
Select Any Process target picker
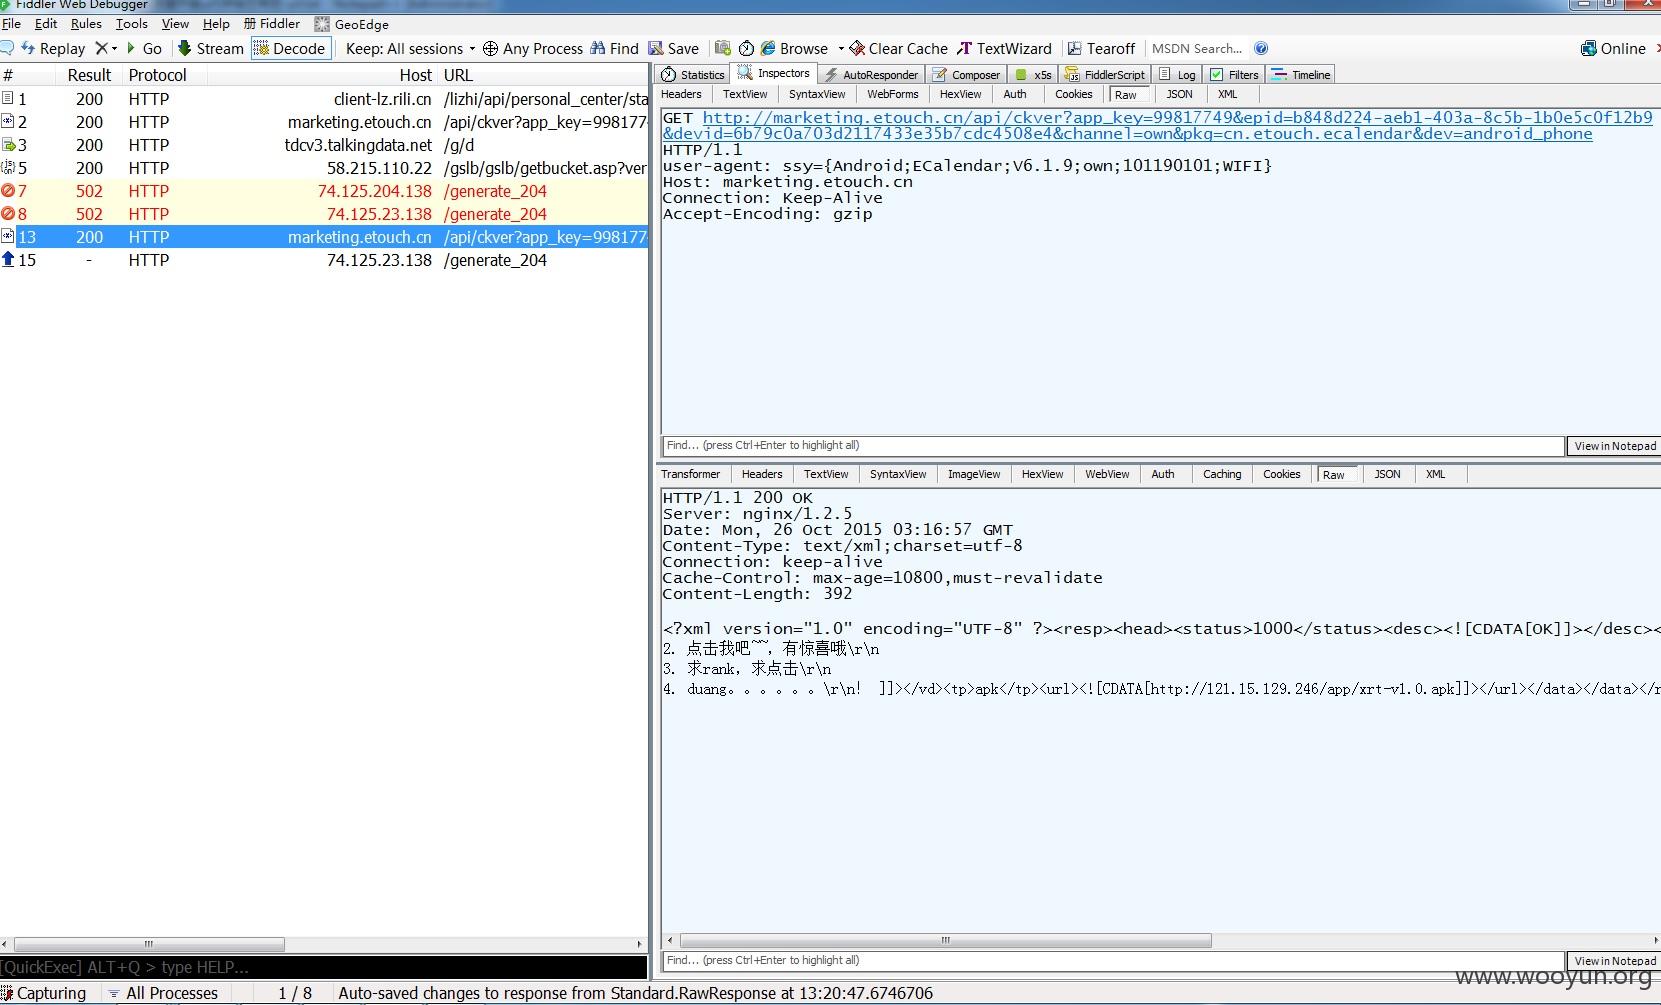(533, 48)
